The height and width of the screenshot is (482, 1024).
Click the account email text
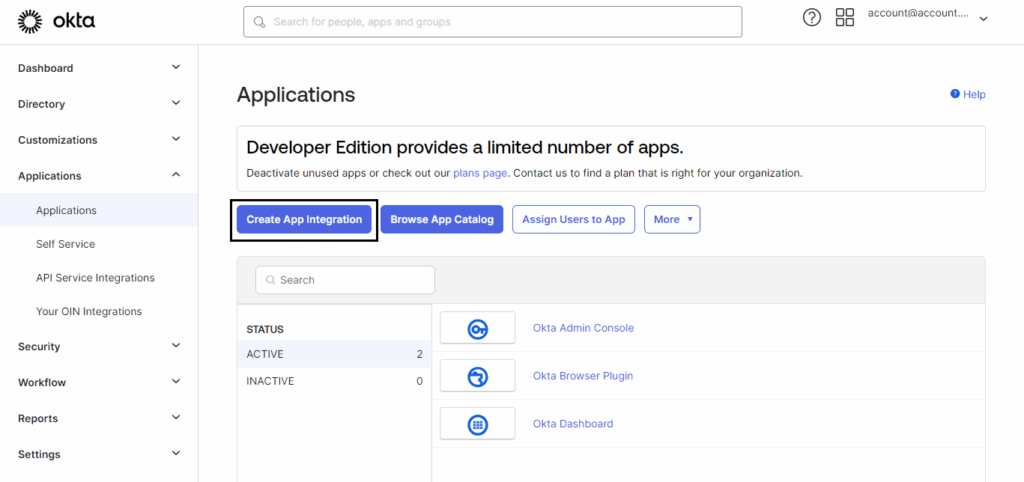[918, 13]
